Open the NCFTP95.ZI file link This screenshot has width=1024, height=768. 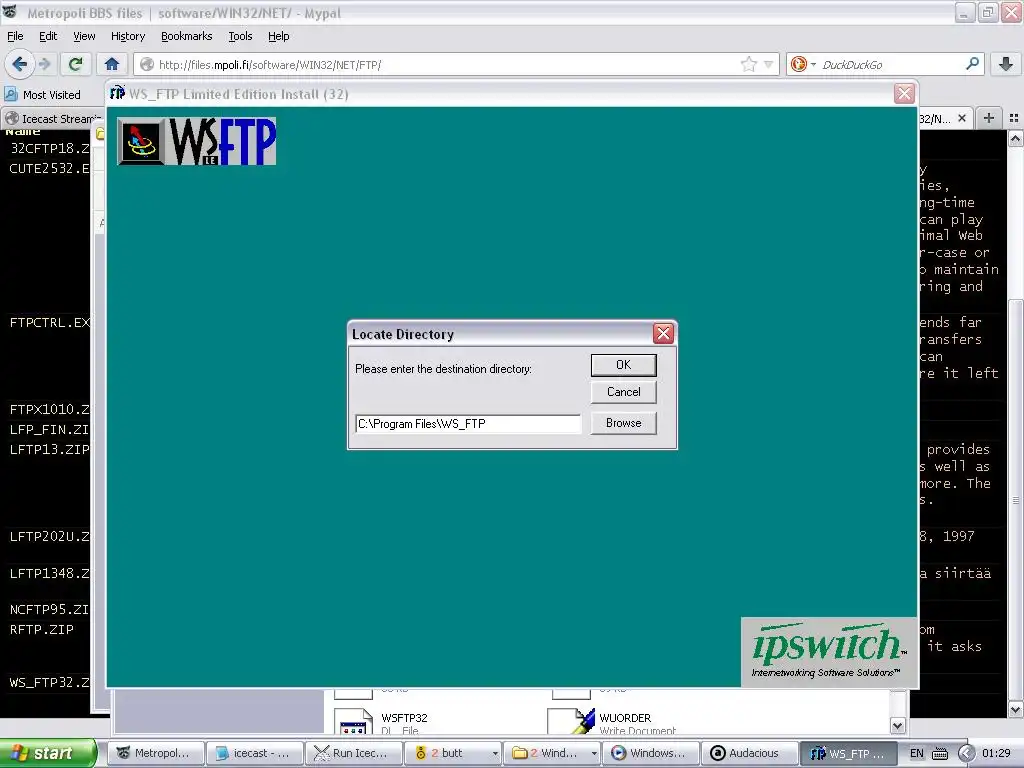coord(49,610)
